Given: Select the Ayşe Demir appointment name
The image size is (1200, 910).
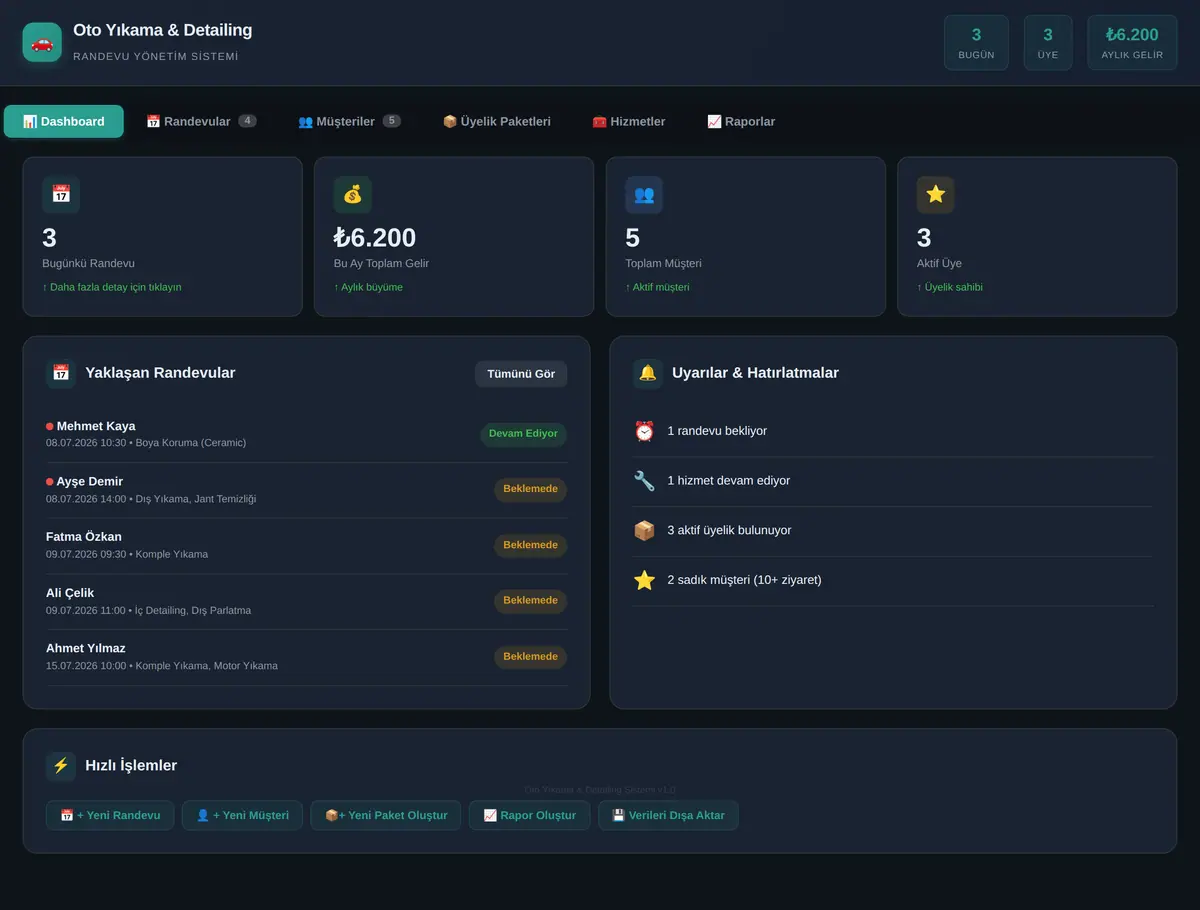Looking at the screenshot, I should click(x=90, y=481).
